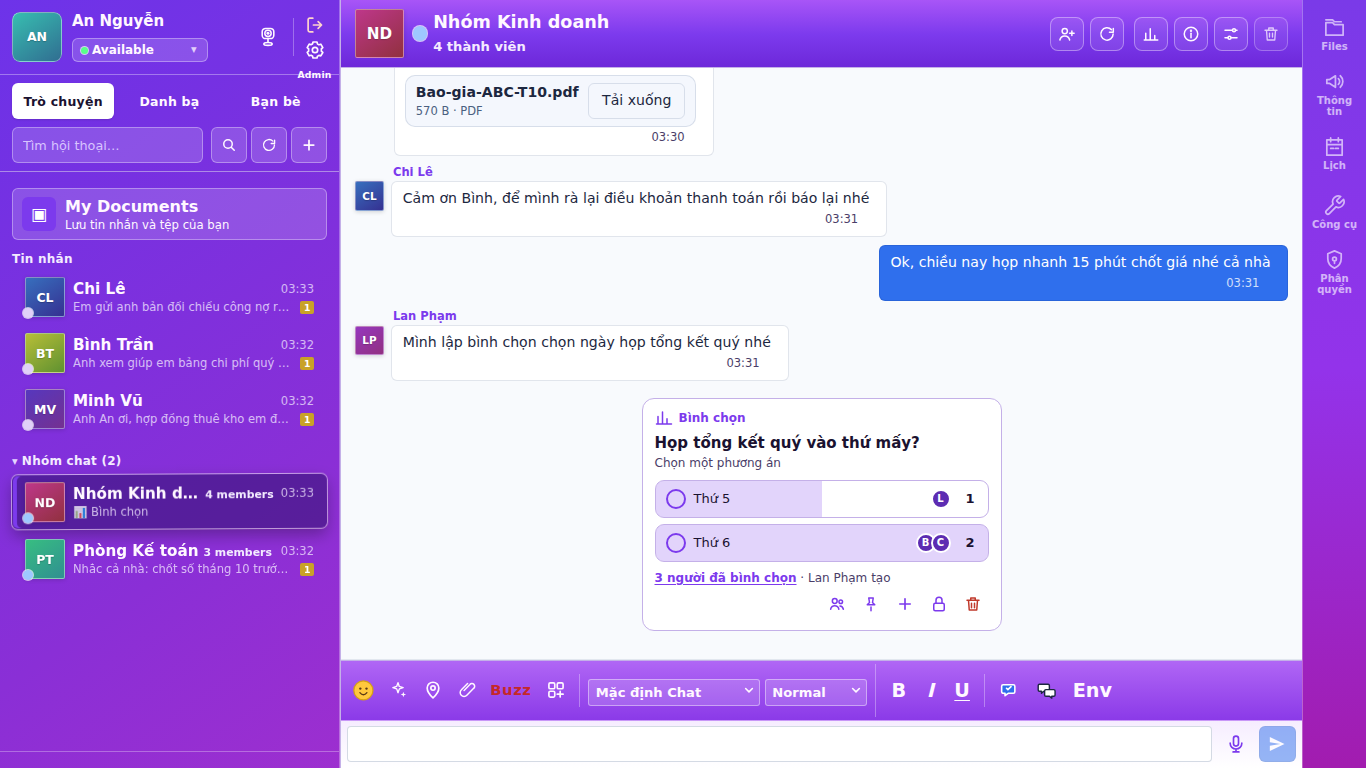This screenshot has width=1366, height=768.
Task: Attach a file with paperclip icon
Action: [x=467, y=690]
